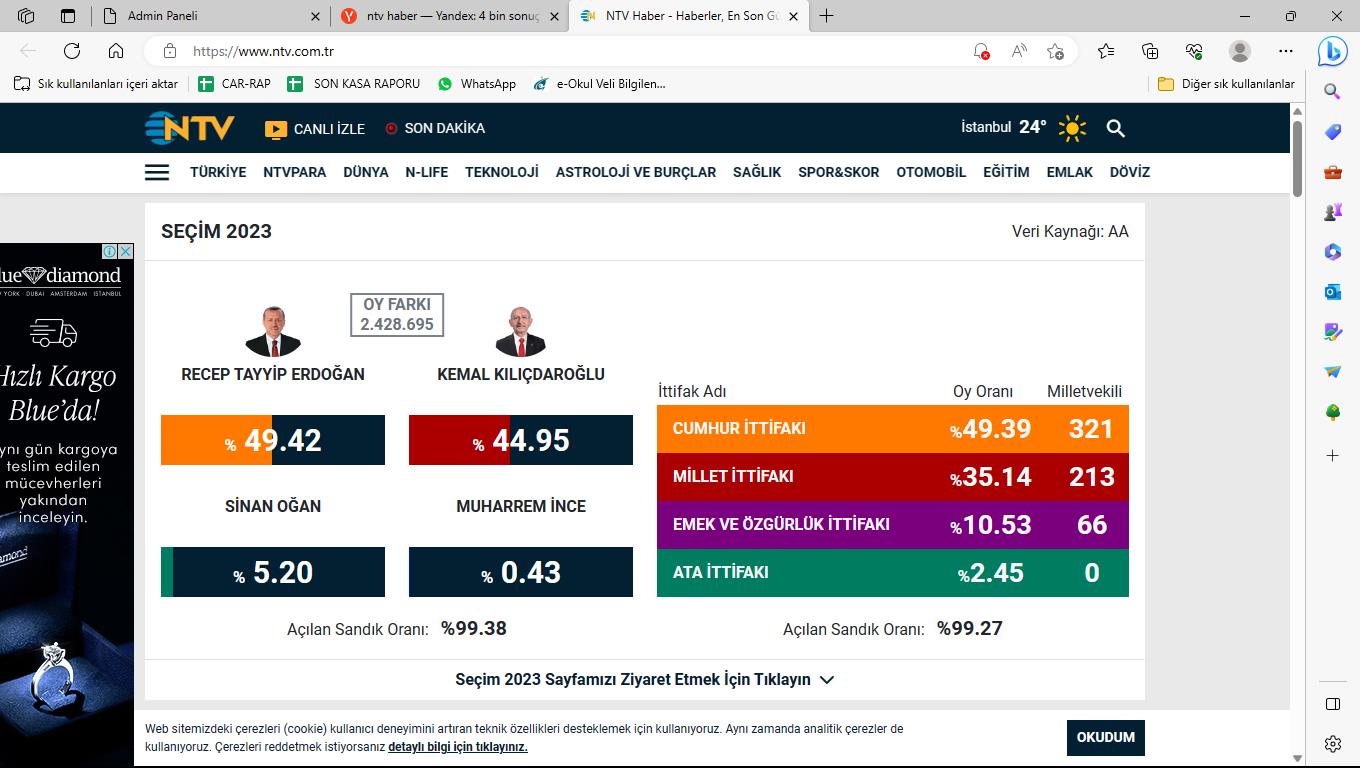The height and width of the screenshot is (768, 1360).
Task: Go to browser home page
Action: tap(116, 51)
